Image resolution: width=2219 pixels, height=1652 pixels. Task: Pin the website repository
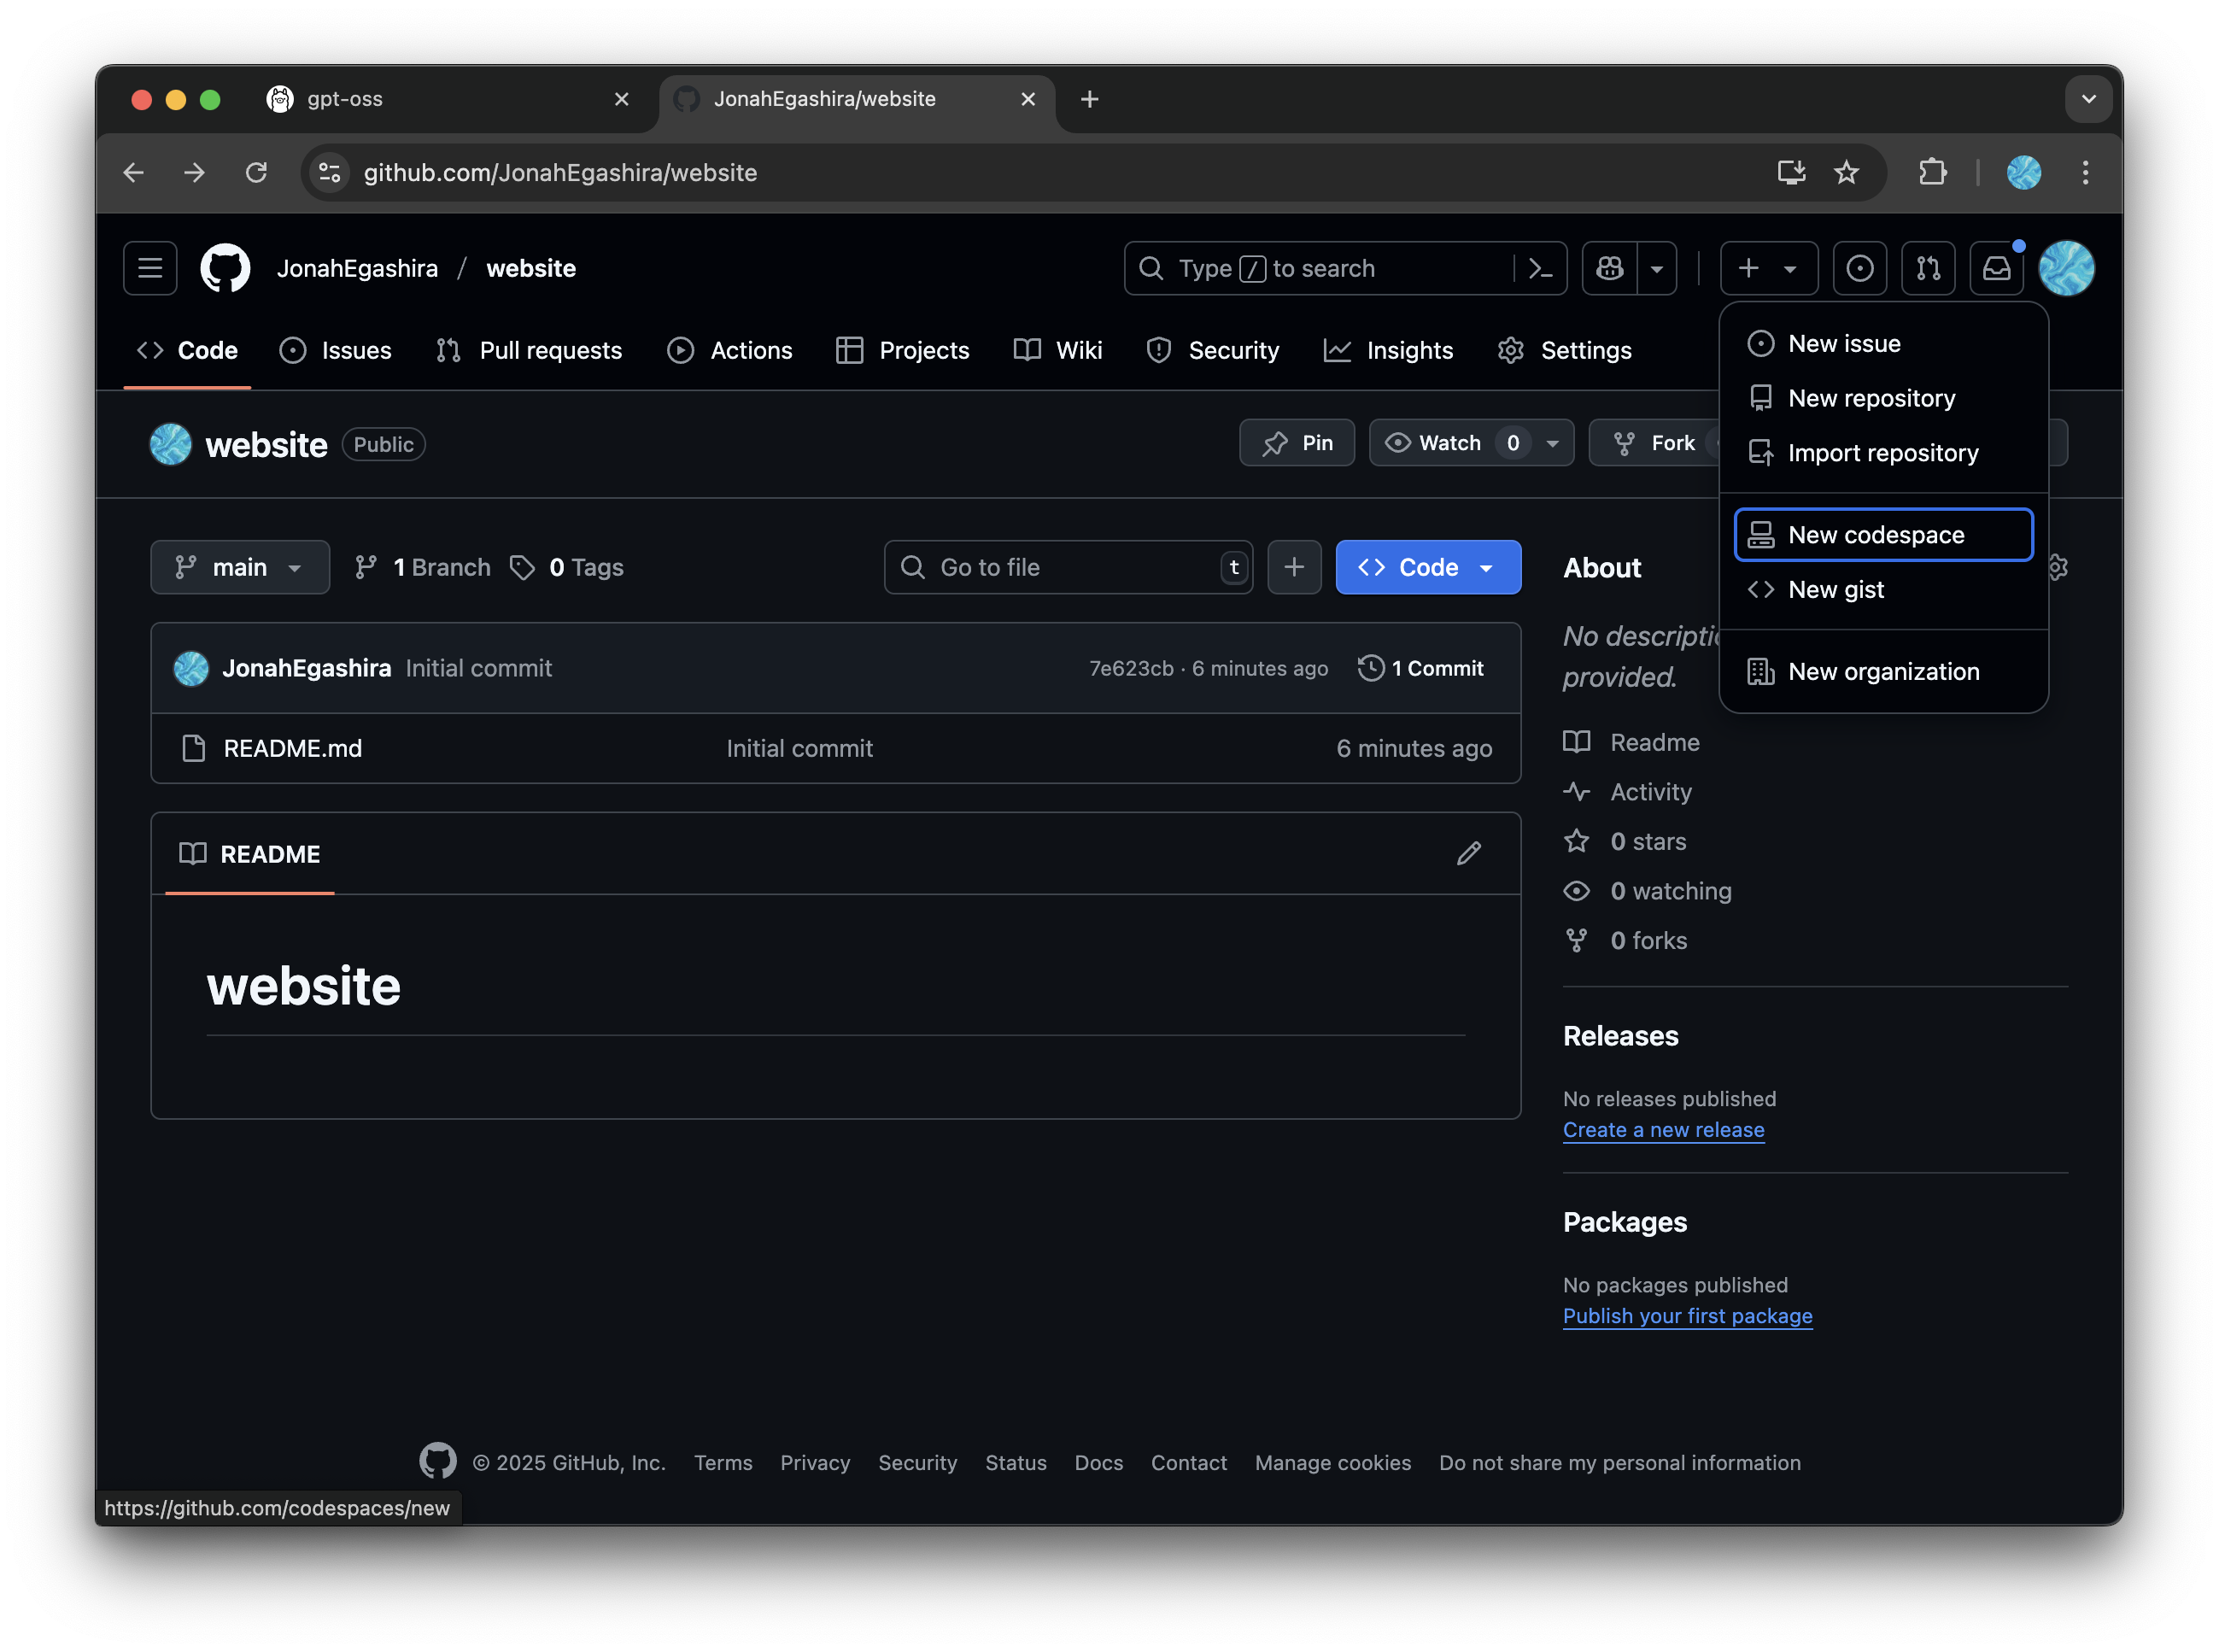click(1296, 442)
